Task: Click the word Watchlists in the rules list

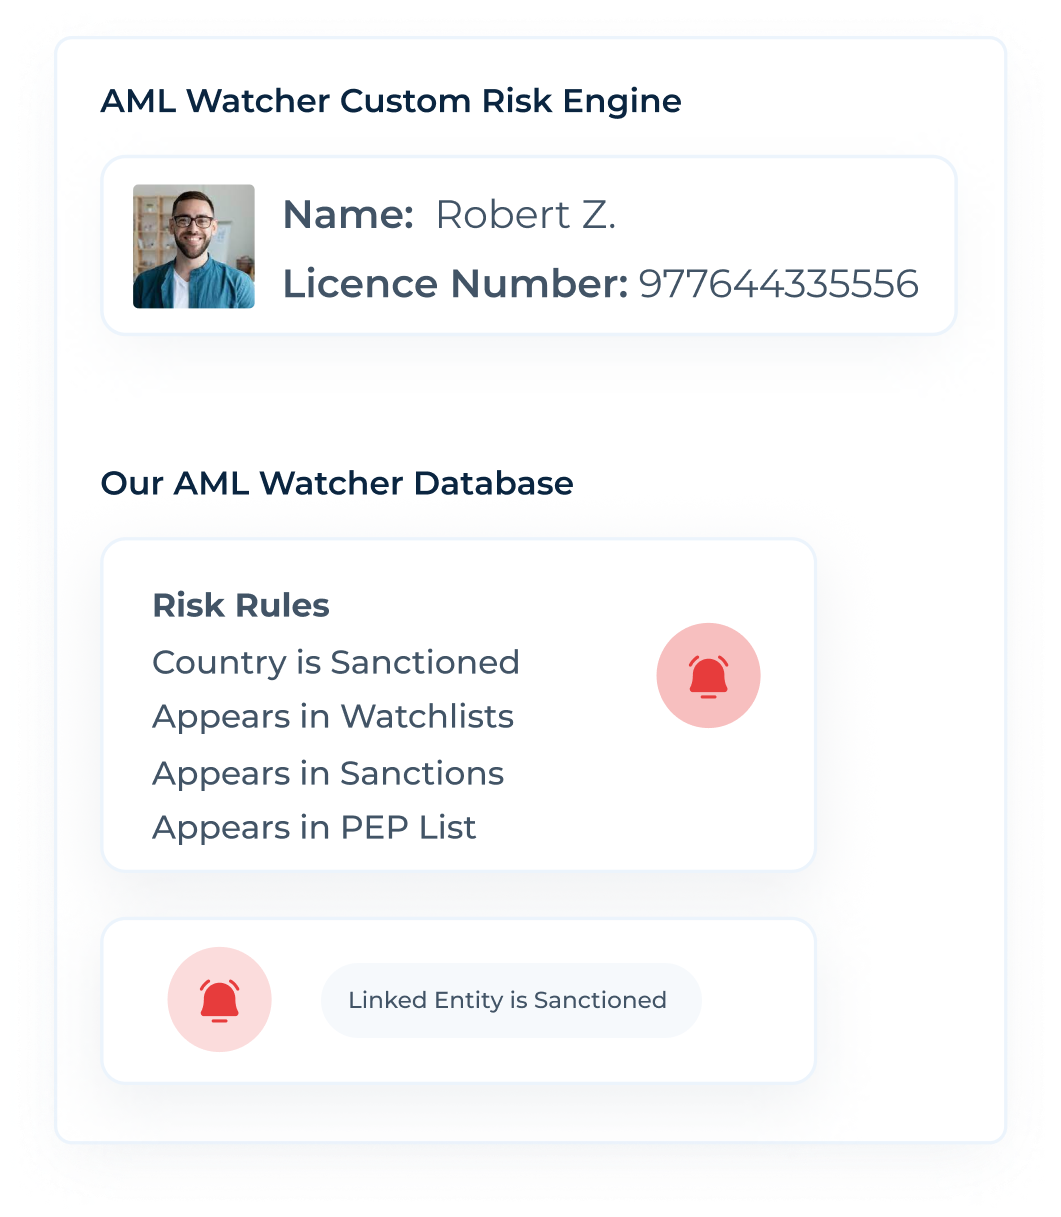Action: coord(426,716)
